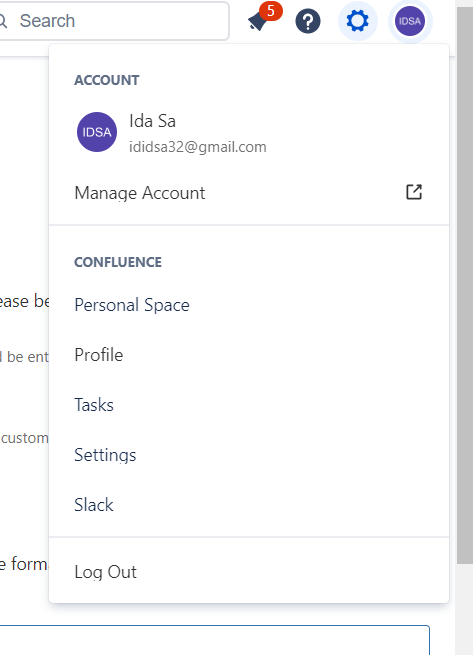Open the settings gear icon
This screenshot has height=655, width=473.
[358, 21]
